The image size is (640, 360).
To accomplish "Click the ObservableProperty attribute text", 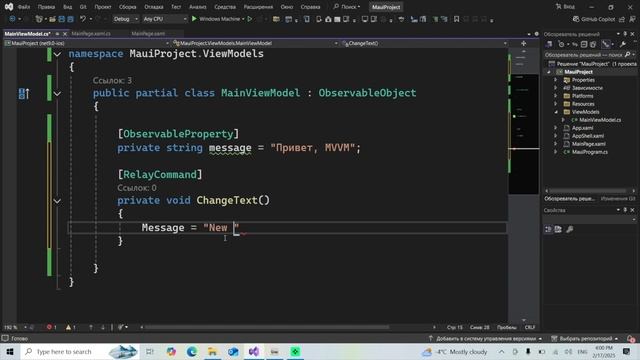I will tap(178, 134).
